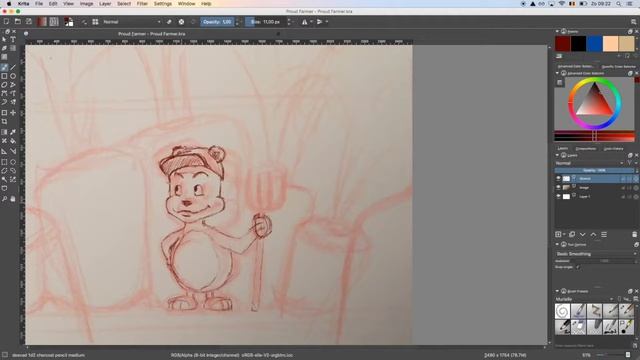Select the Measure tool
This screenshot has width=640, height=360.
pyautogui.click(x=13, y=151)
